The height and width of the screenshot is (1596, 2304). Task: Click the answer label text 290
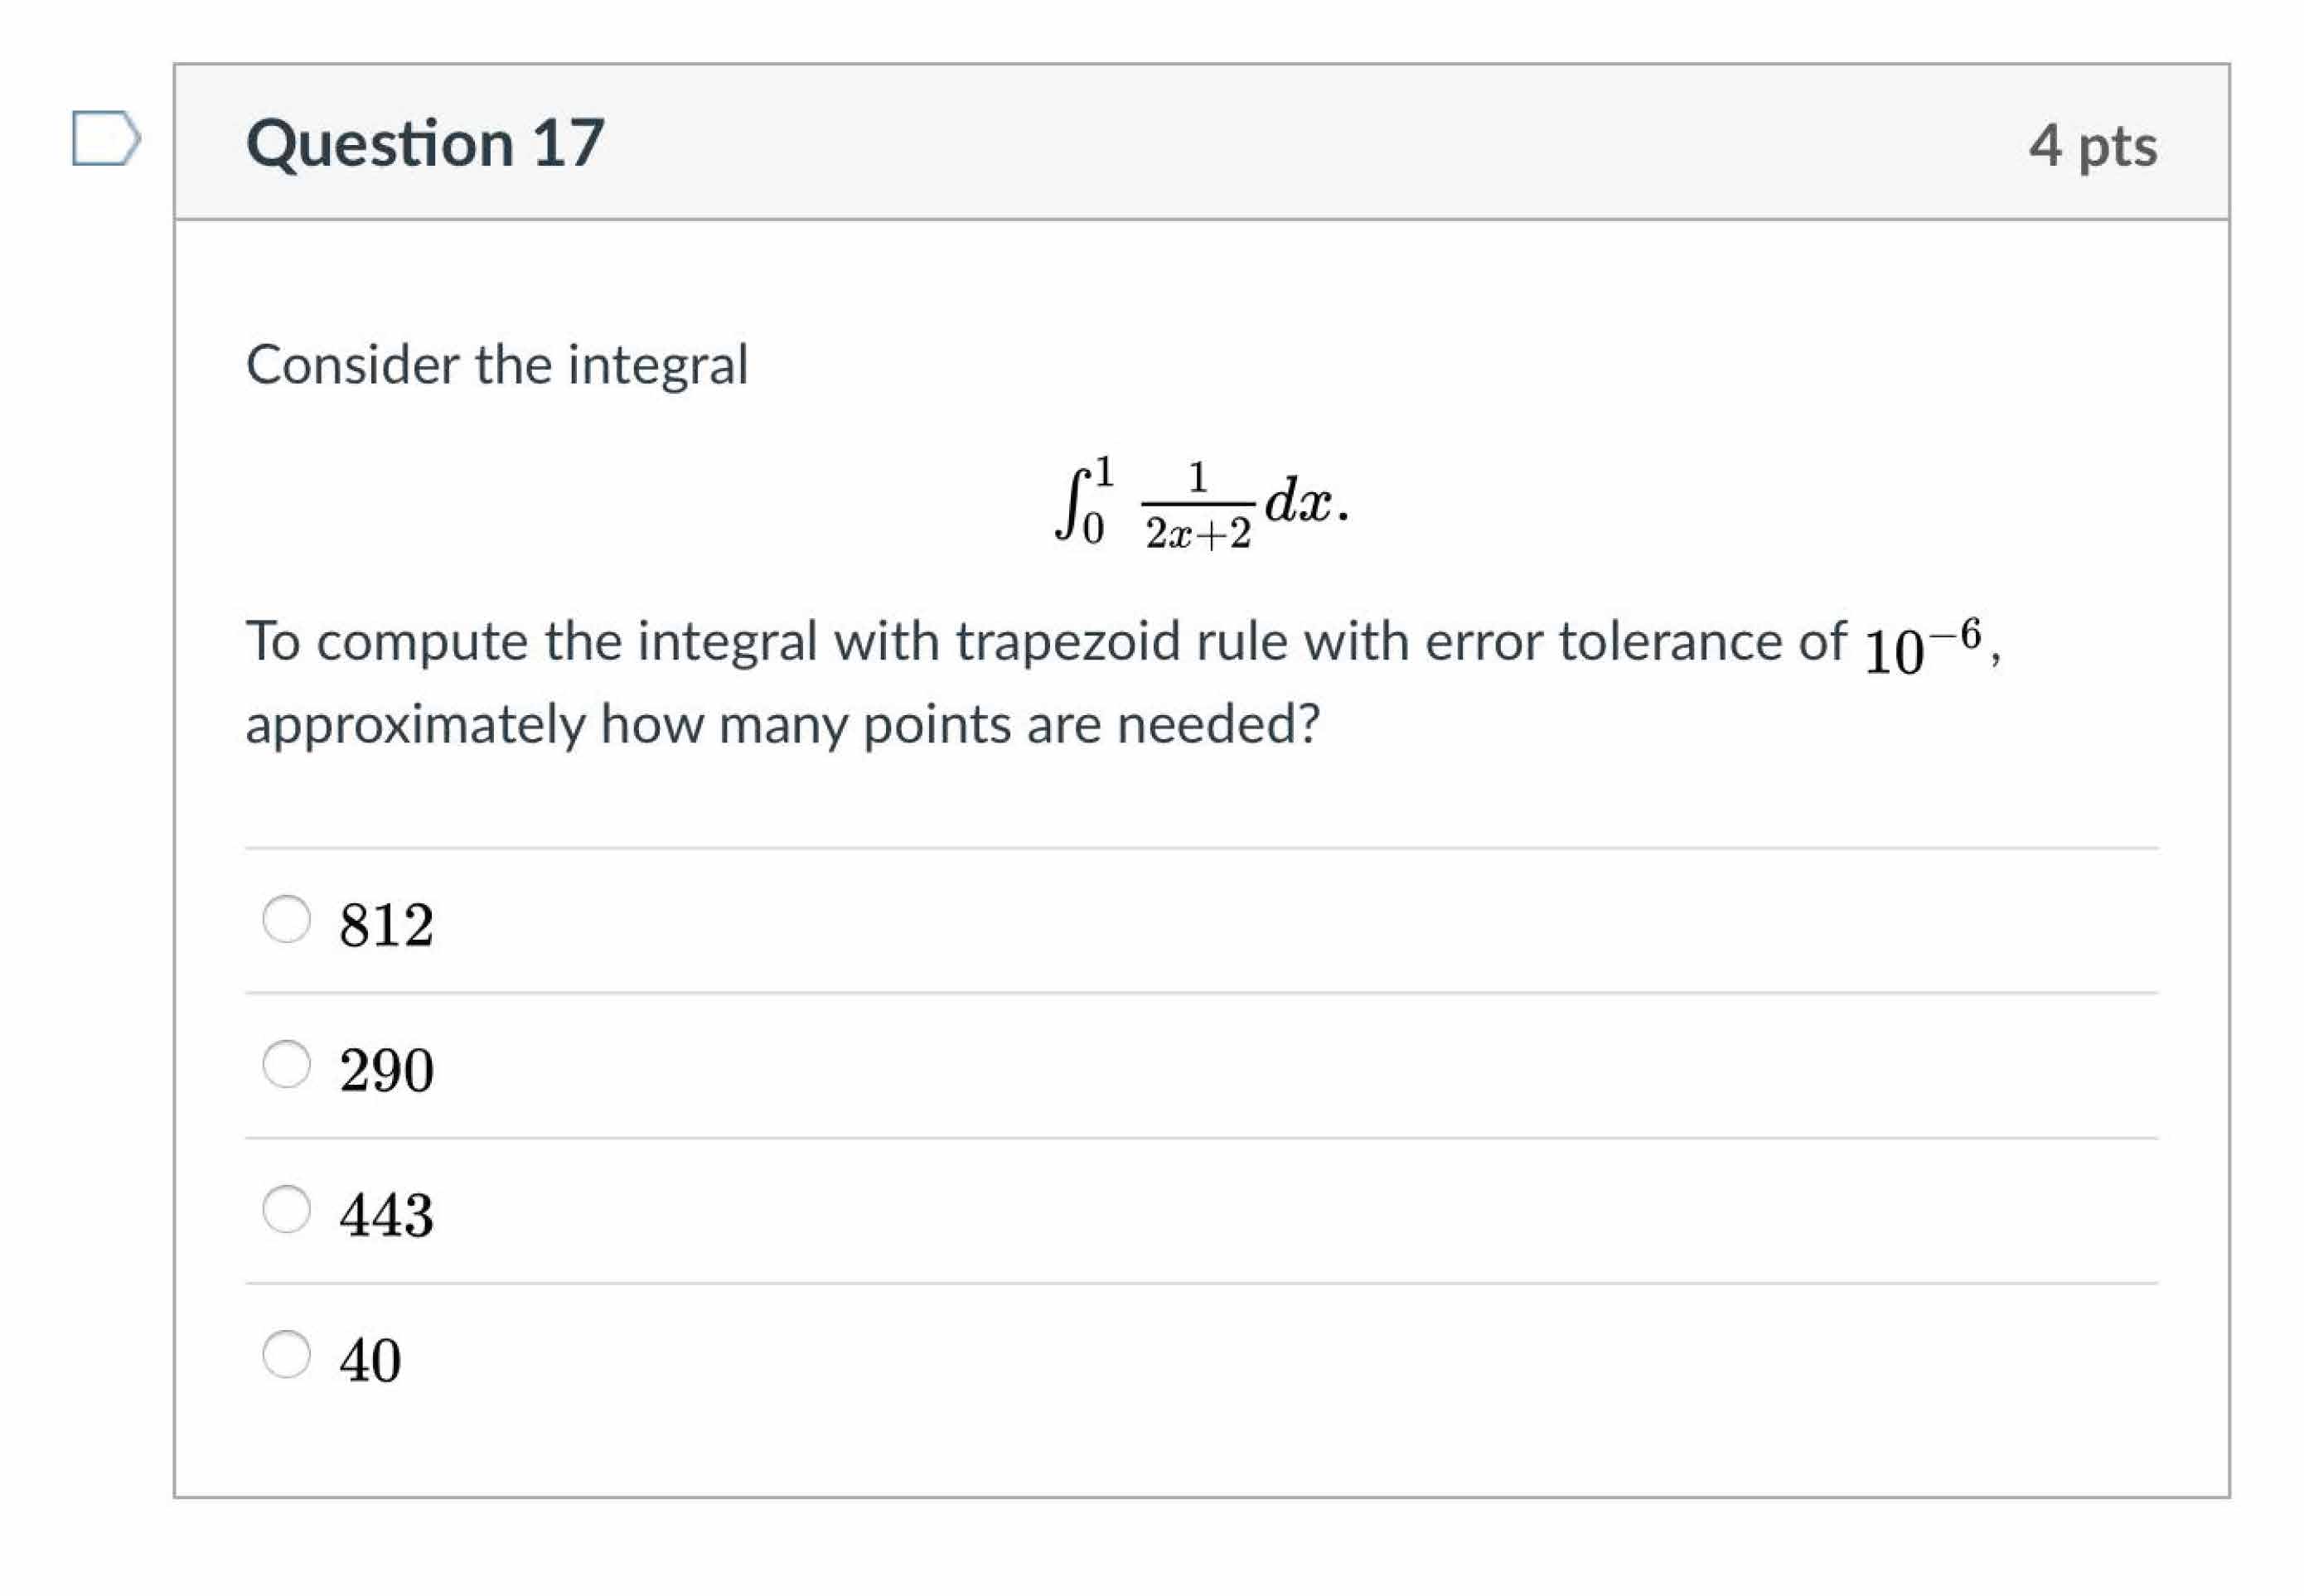click(x=386, y=1069)
